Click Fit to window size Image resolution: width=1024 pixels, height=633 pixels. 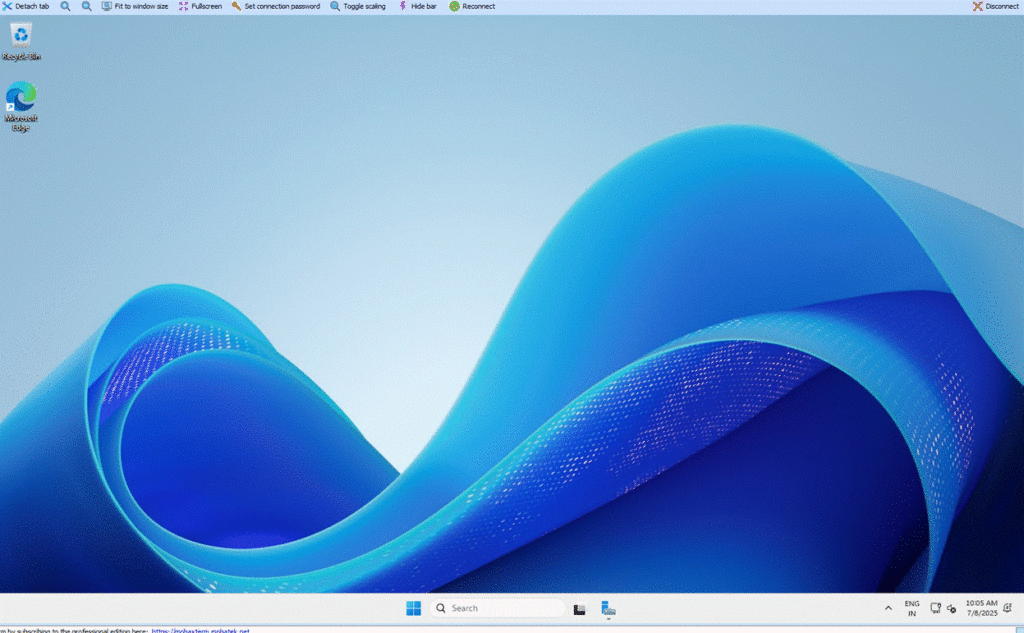134,6
